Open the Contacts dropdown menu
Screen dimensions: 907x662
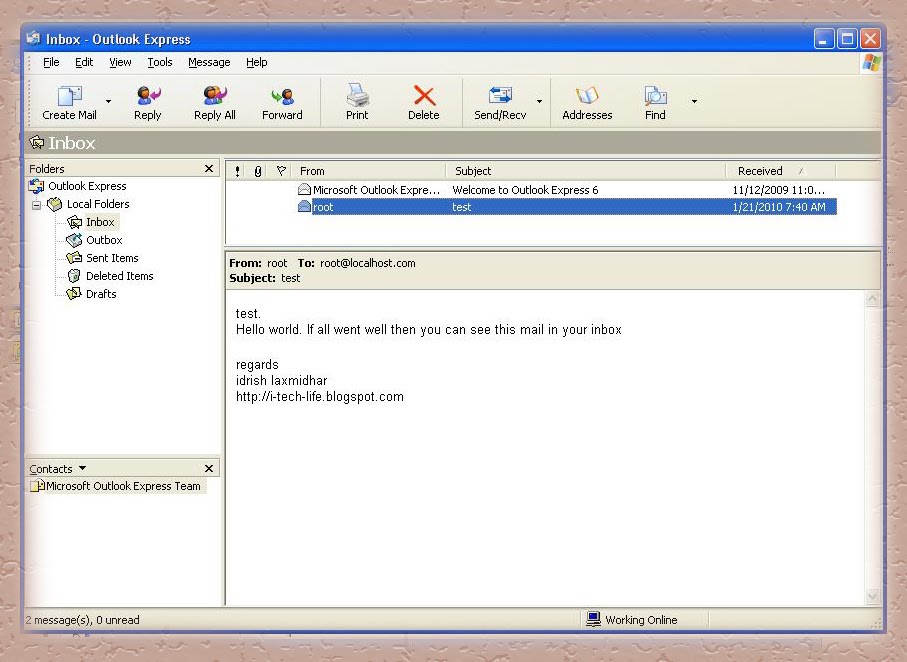click(82, 468)
